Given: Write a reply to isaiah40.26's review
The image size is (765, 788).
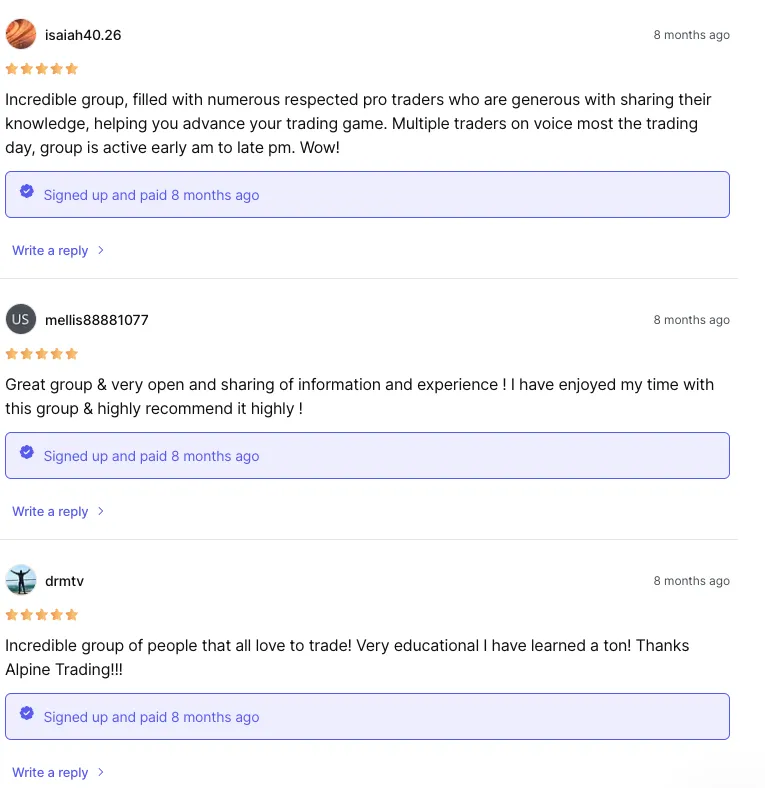Looking at the screenshot, I should pyautogui.click(x=50, y=251).
